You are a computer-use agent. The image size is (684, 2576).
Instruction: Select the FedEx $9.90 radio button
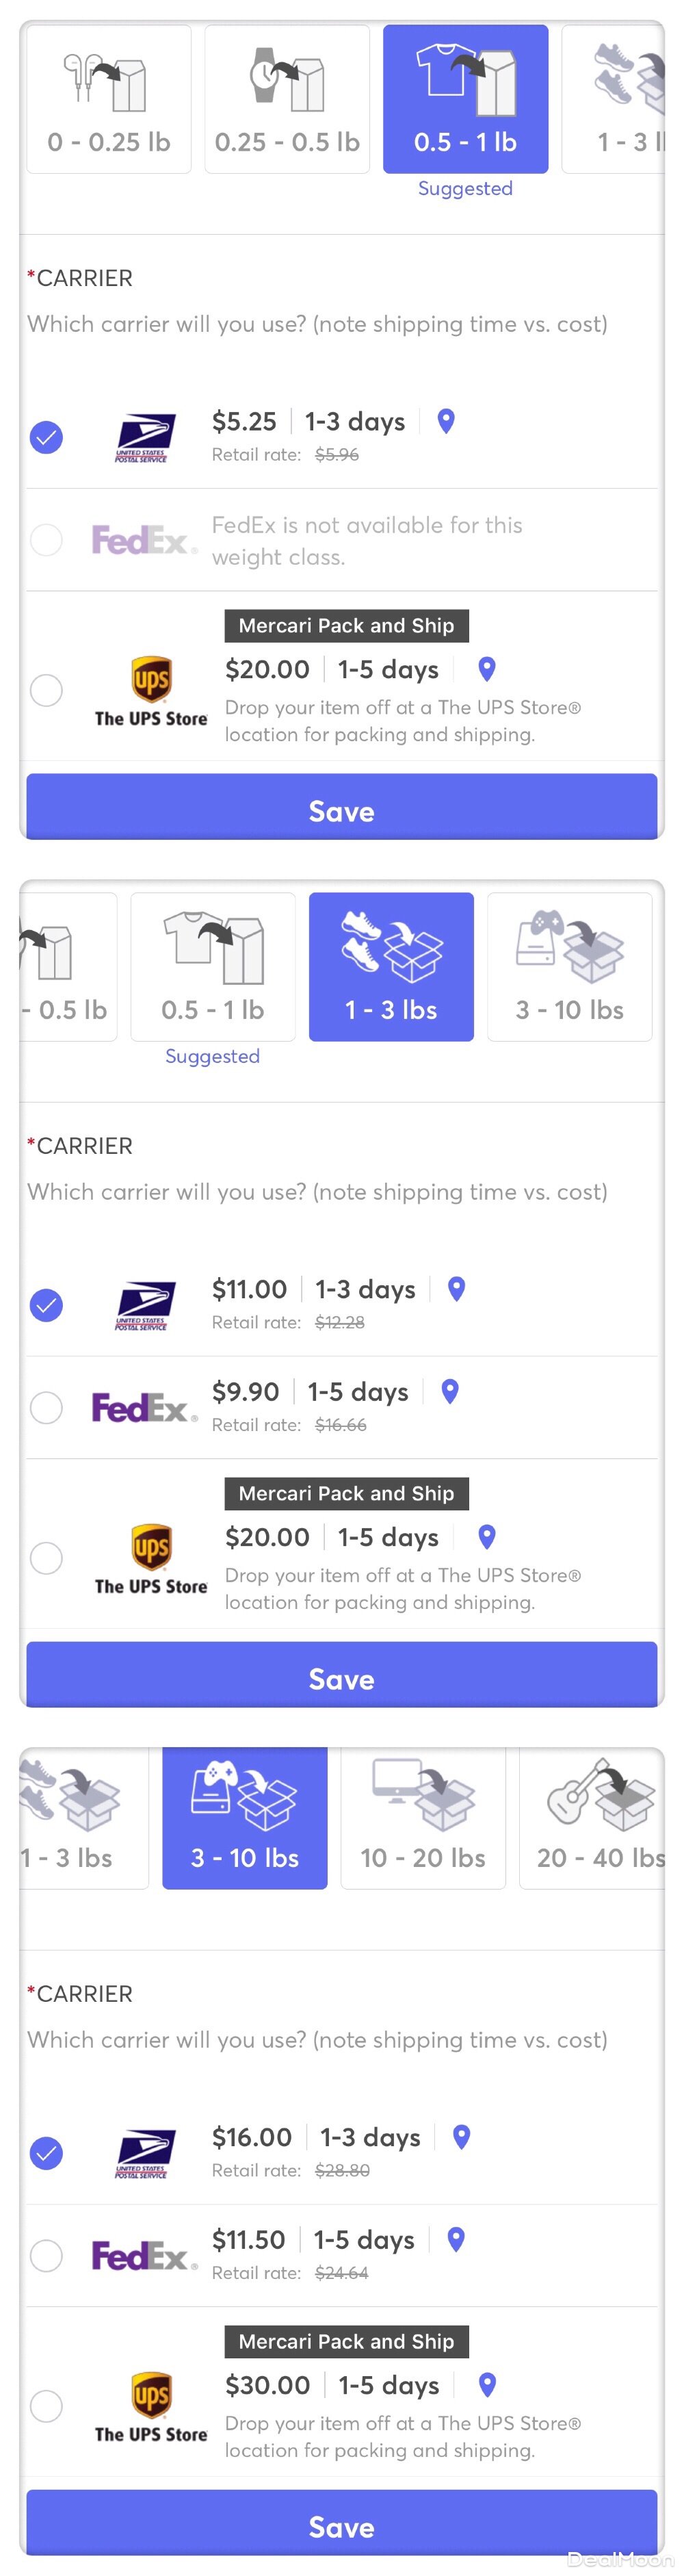pos(46,1408)
